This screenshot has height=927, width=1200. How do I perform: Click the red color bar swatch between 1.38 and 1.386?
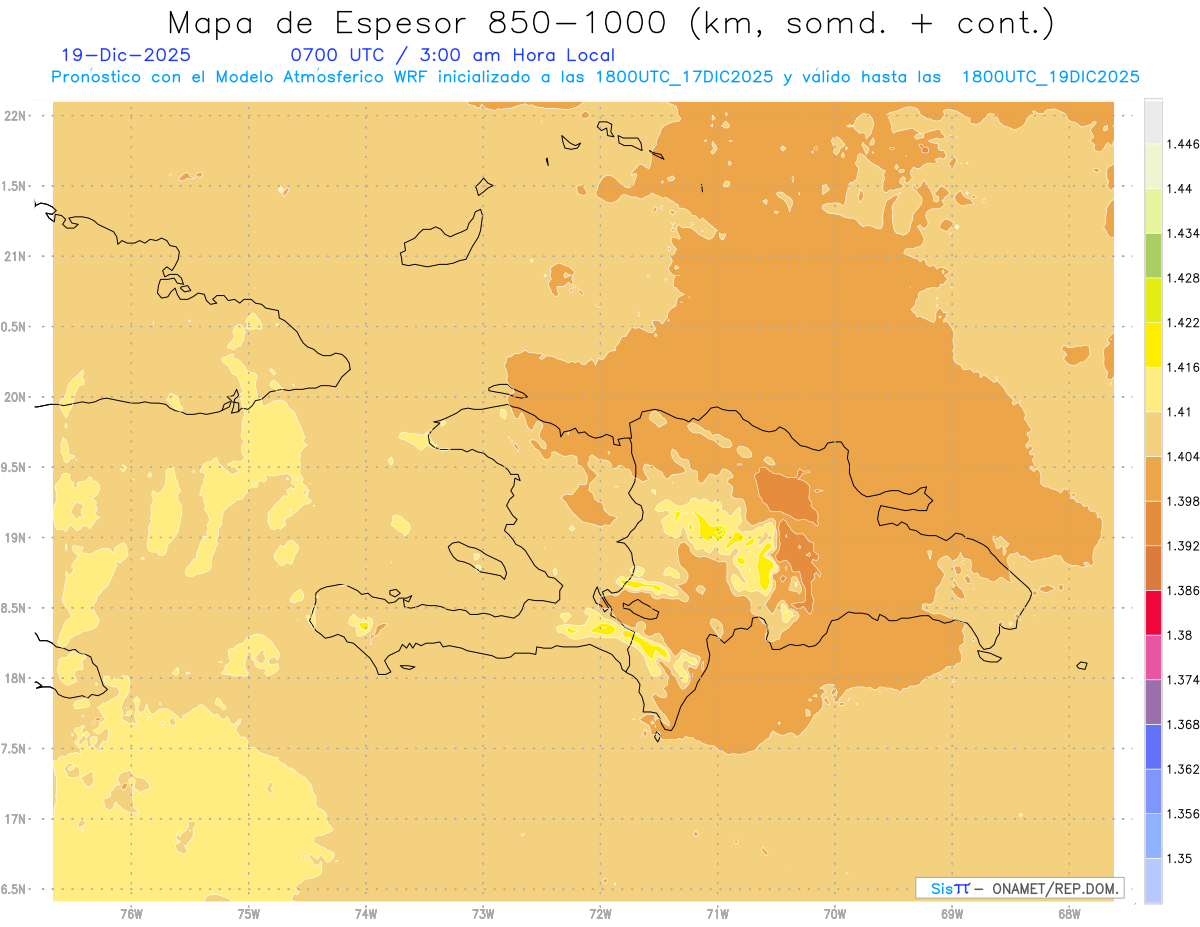tap(1153, 613)
